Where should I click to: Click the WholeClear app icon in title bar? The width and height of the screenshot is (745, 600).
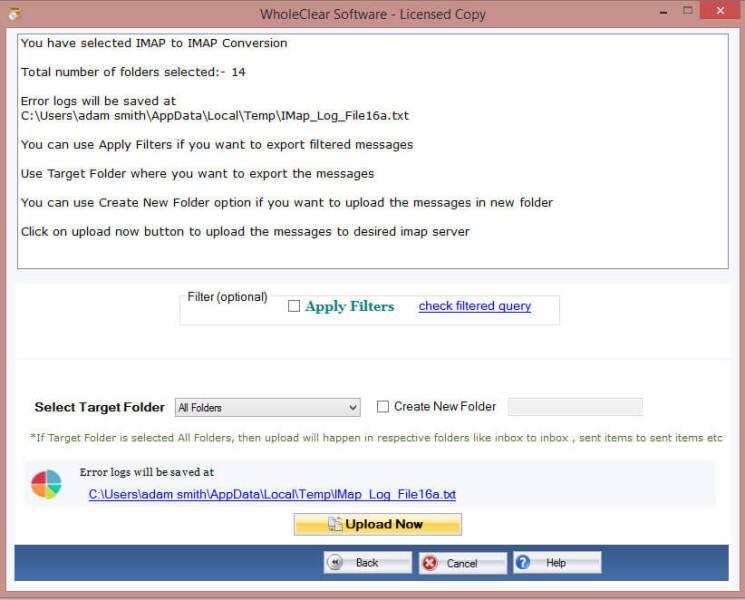tap(13, 13)
